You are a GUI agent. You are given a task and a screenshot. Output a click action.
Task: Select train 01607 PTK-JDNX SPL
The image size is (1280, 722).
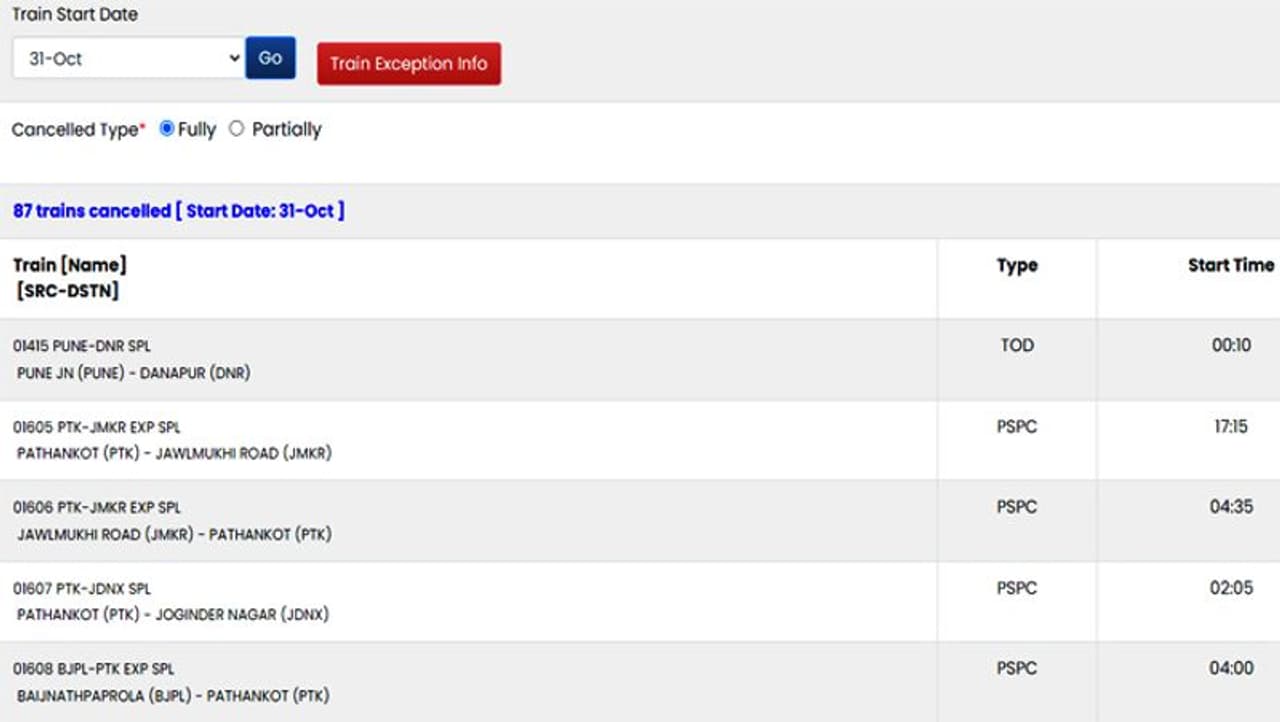click(x=82, y=588)
